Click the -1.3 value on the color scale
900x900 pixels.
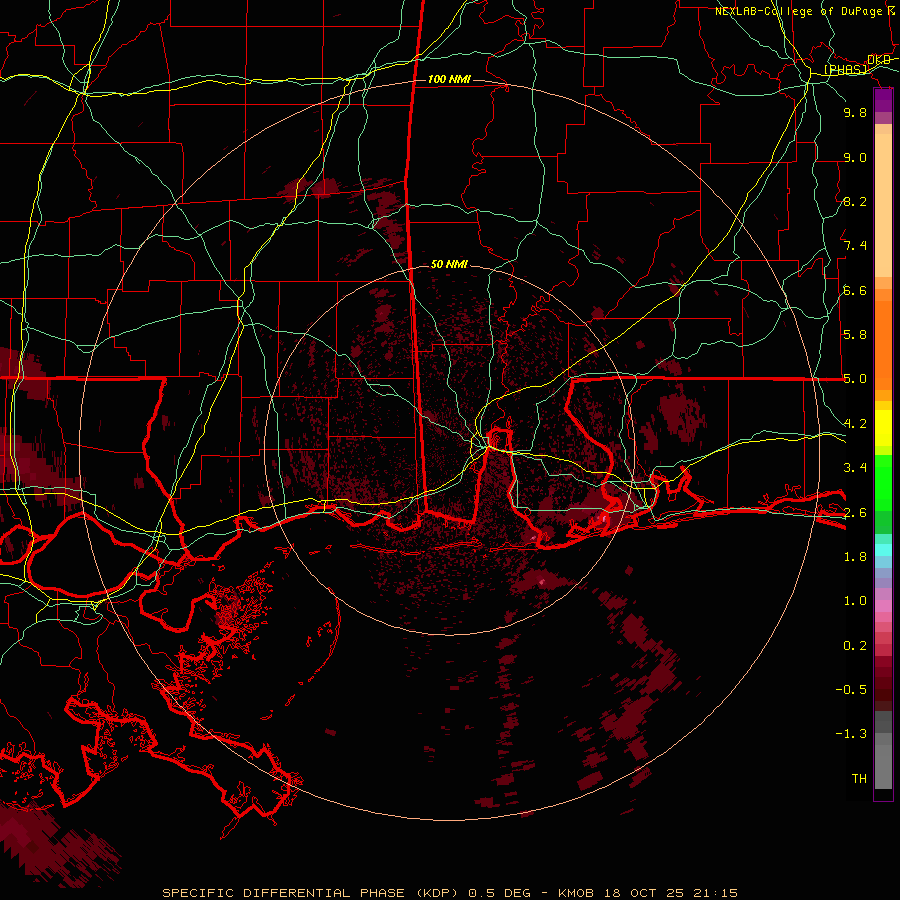[851, 734]
